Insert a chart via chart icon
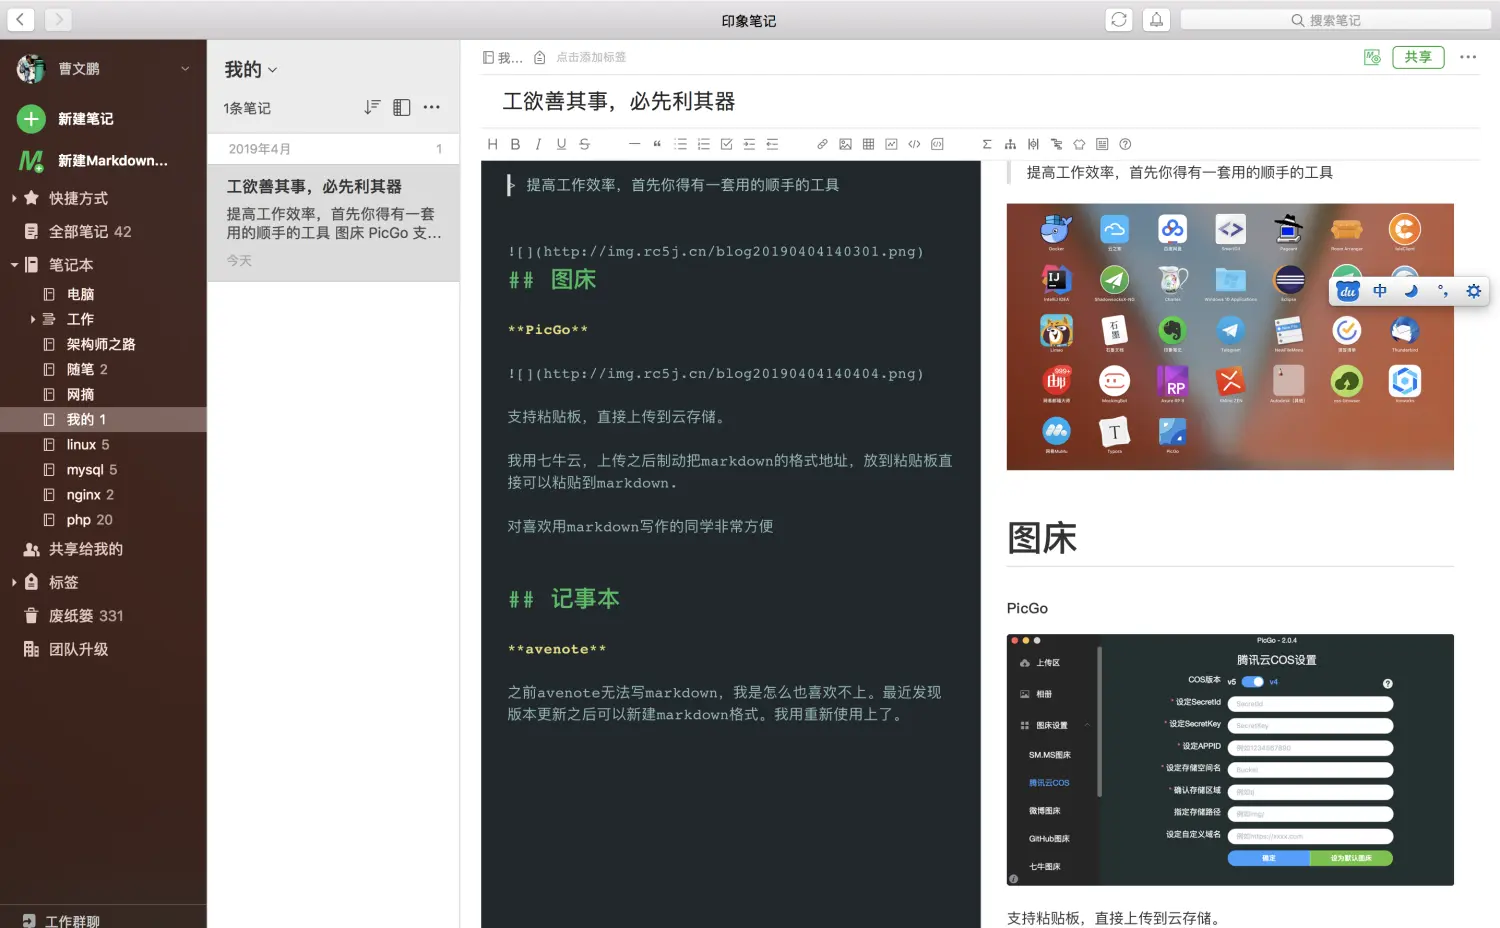The image size is (1500, 928). (x=891, y=144)
